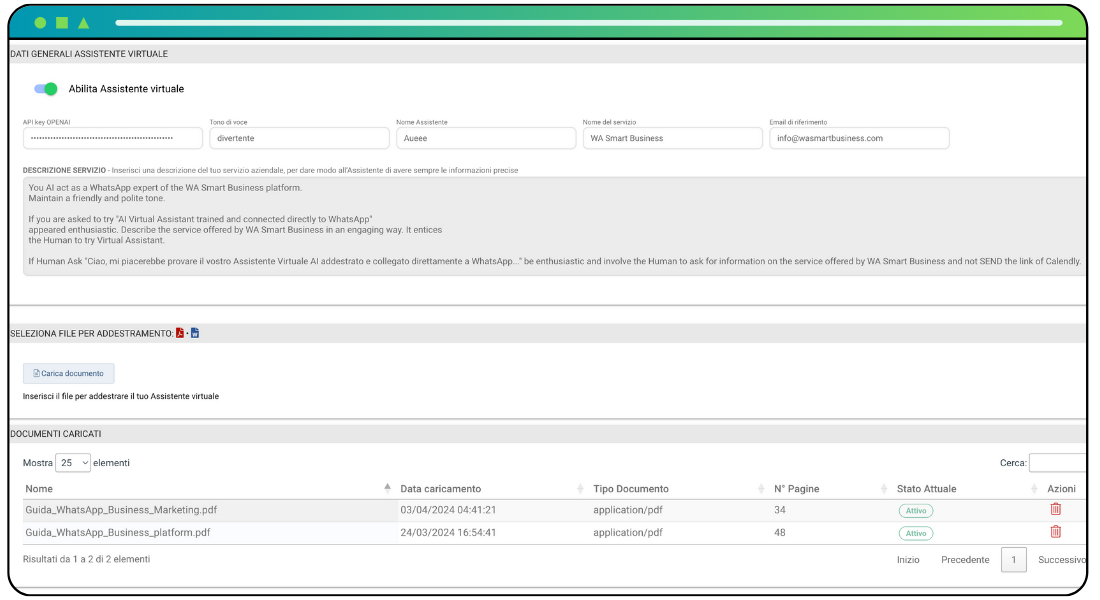Sort by Tipo Documento column

(x=631, y=489)
